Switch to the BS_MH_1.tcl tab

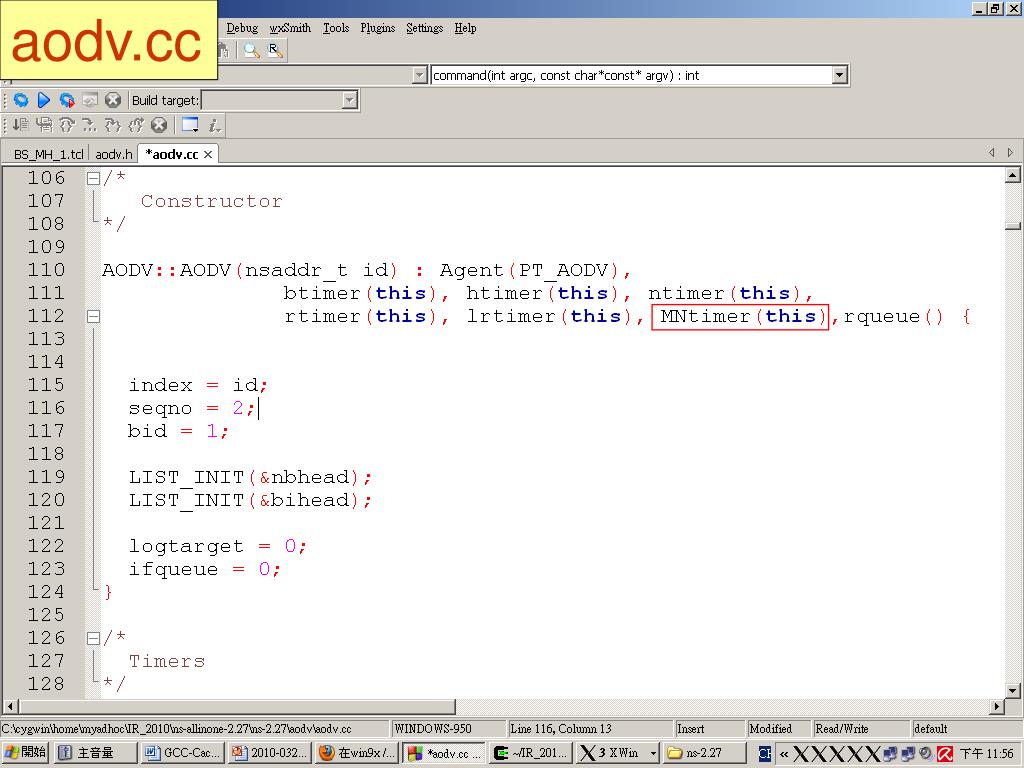(48, 155)
